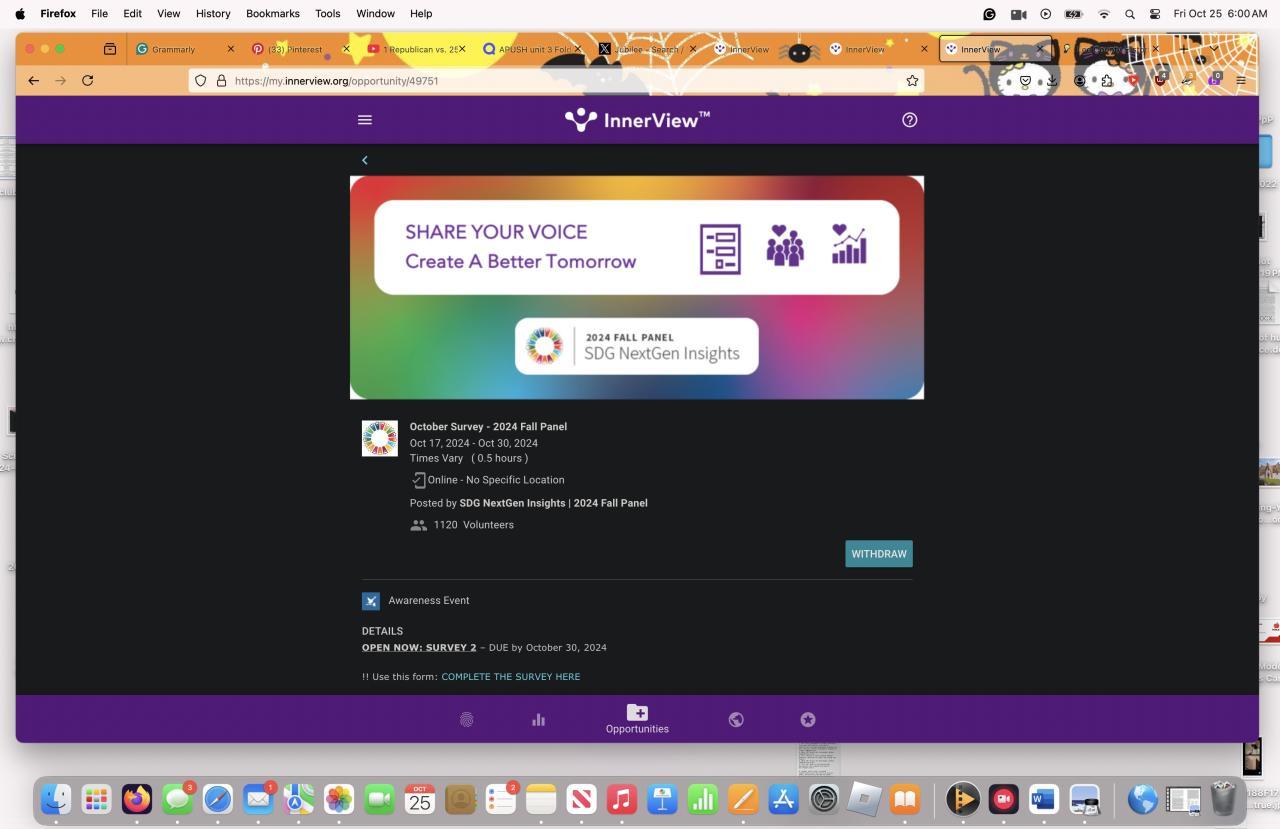Click the InnerView logo in header
The width and height of the screenshot is (1280, 829).
[x=637, y=120]
